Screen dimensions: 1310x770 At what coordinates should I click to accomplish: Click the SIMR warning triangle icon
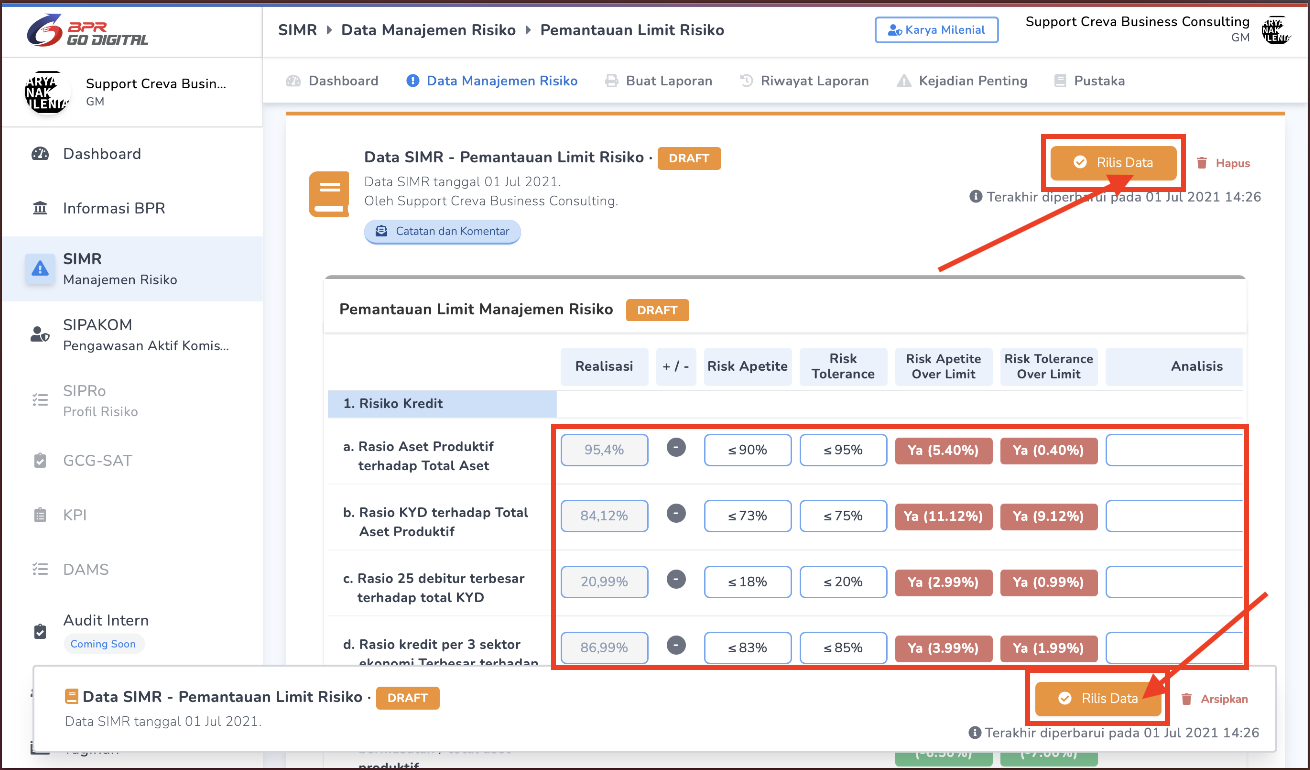[x=40, y=268]
